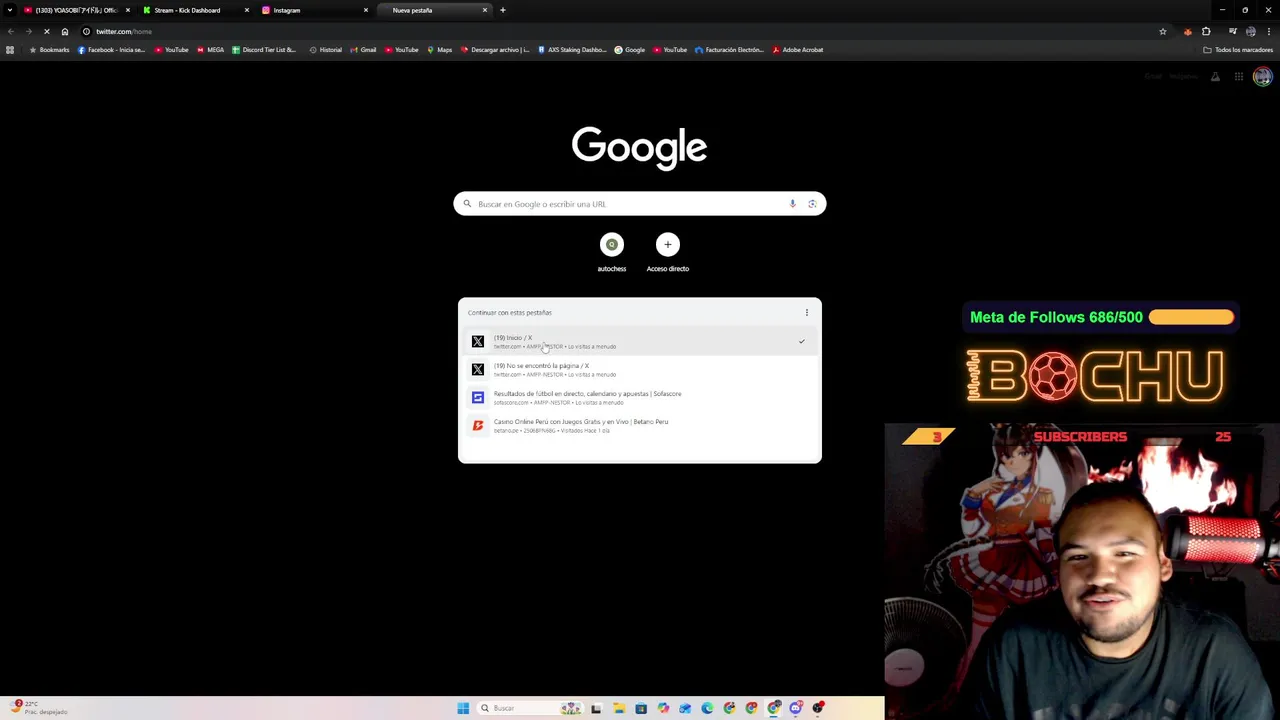Open OBS Studio from taskbar
This screenshot has height=720, width=1280.
[818, 708]
